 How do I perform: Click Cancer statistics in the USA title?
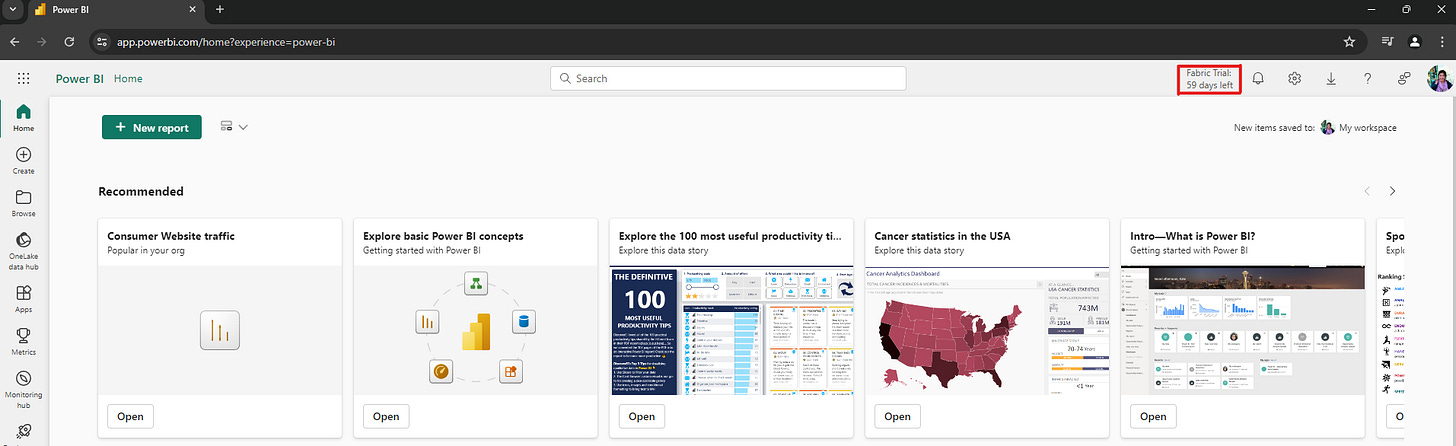[x=942, y=236]
